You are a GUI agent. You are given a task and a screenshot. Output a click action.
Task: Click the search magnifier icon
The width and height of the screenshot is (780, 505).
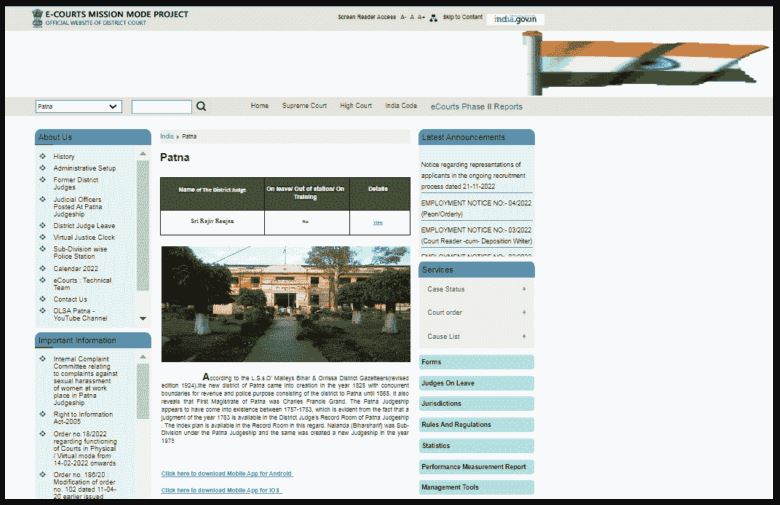tap(201, 106)
